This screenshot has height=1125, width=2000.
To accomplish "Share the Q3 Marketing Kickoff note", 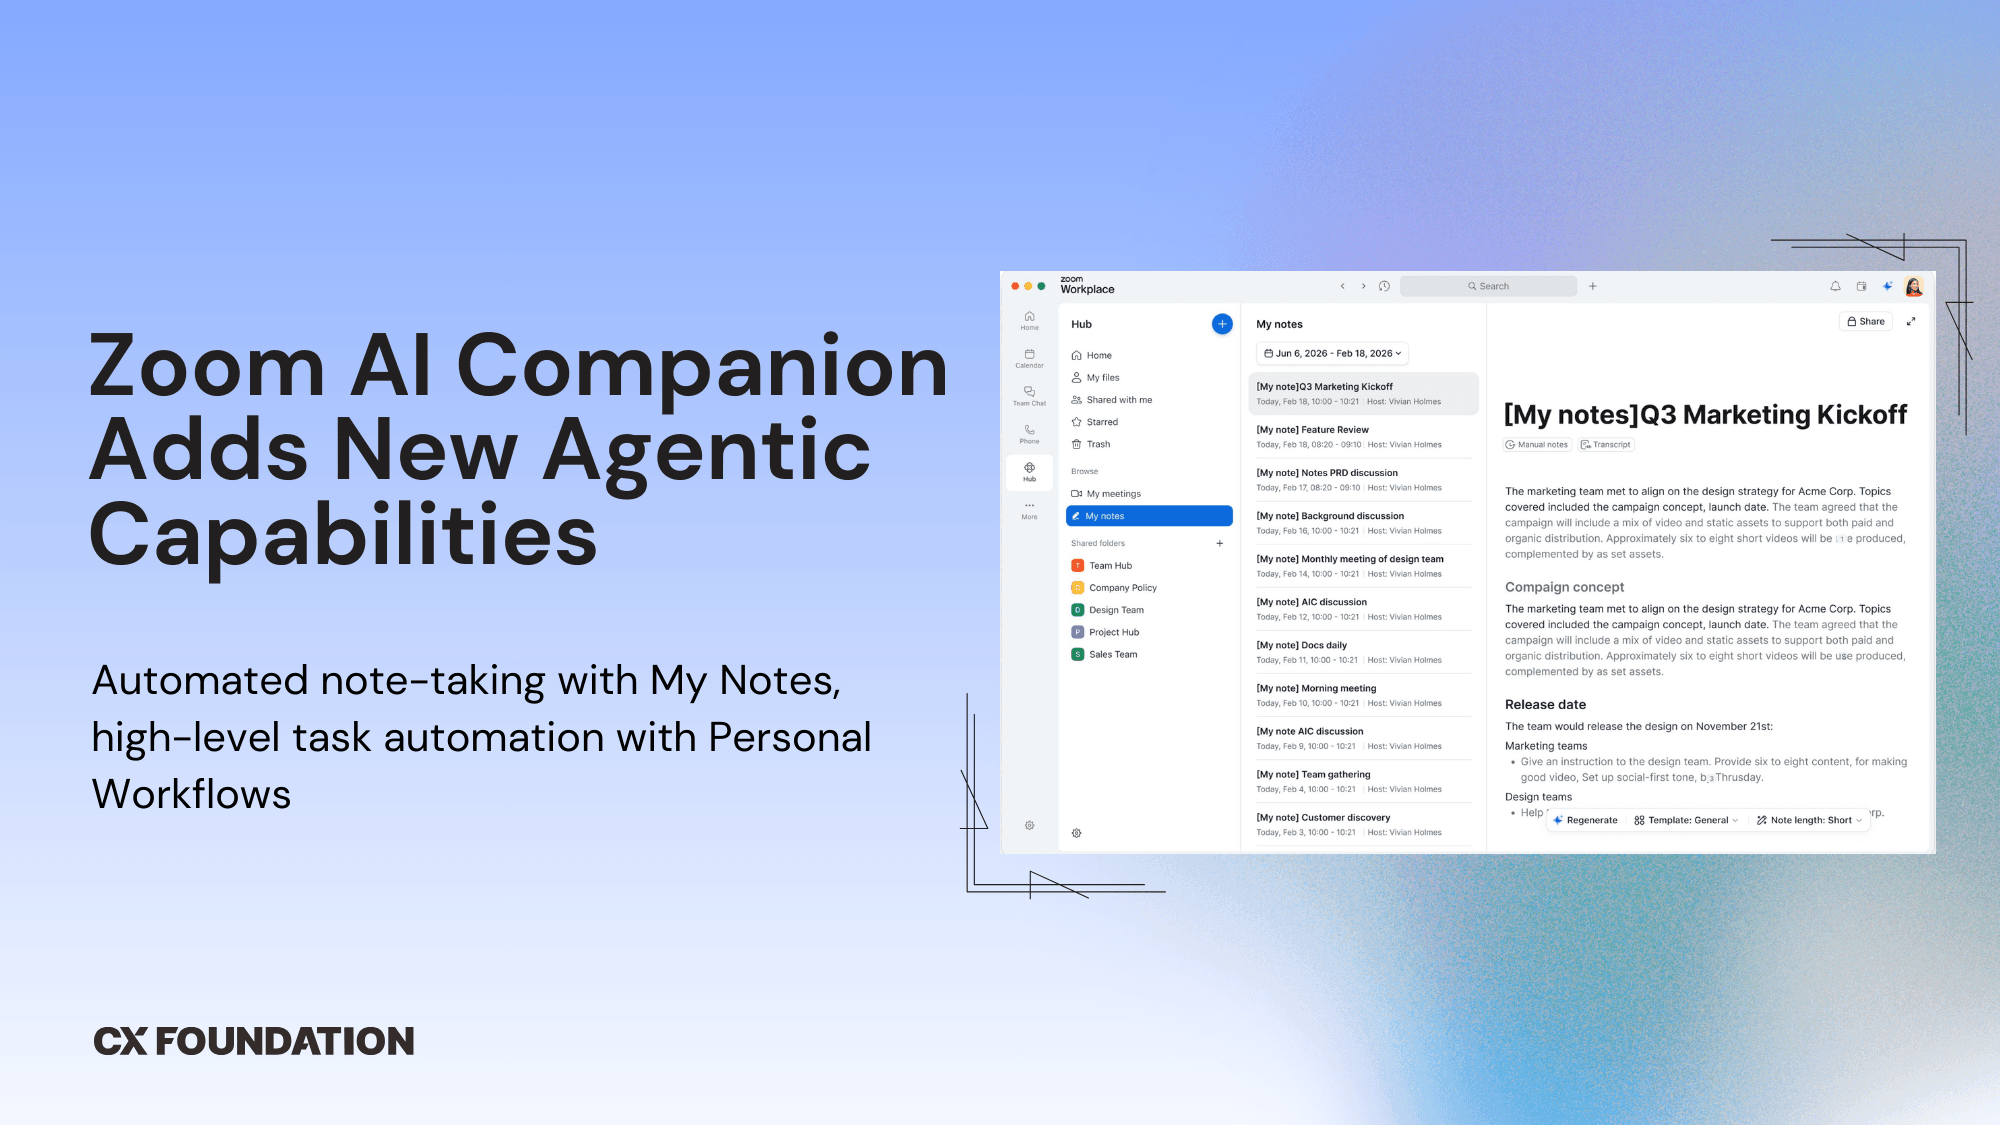I will click(1865, 321).
